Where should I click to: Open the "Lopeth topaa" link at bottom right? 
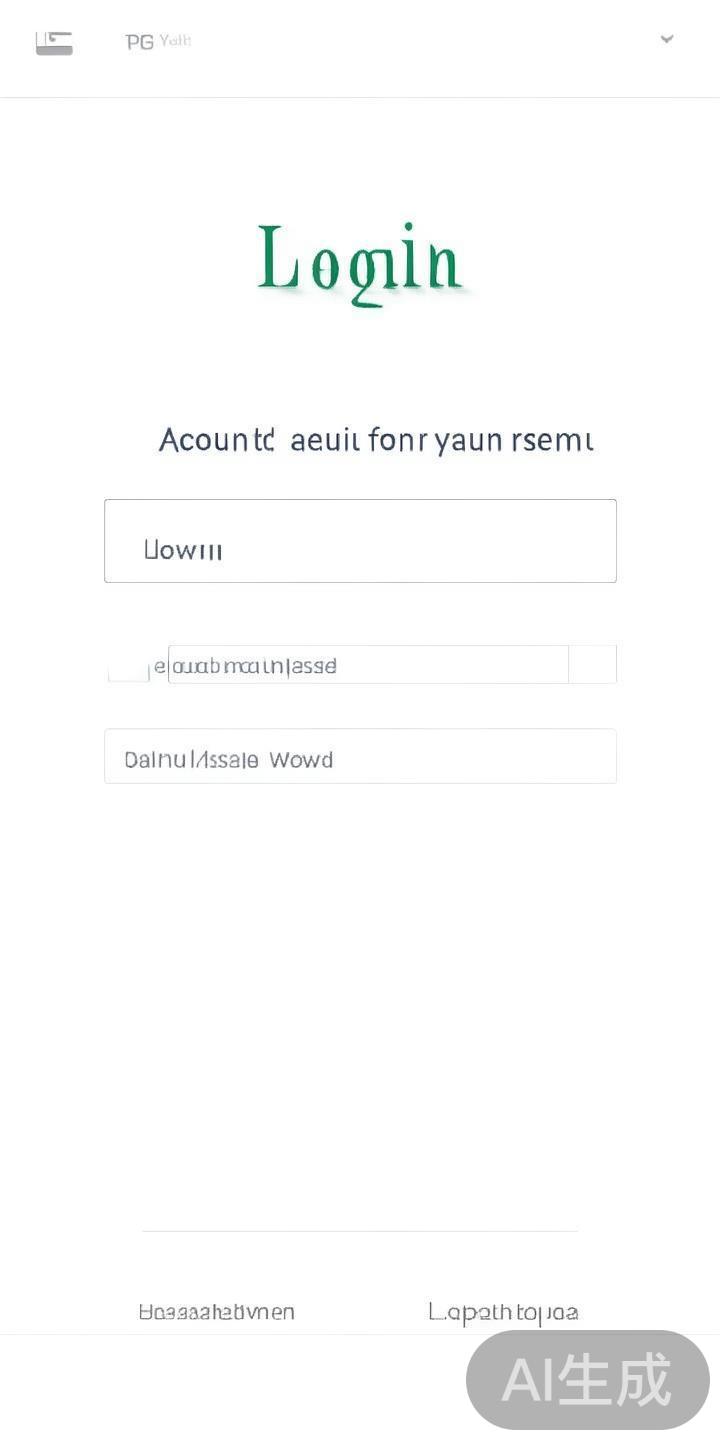503,1312
